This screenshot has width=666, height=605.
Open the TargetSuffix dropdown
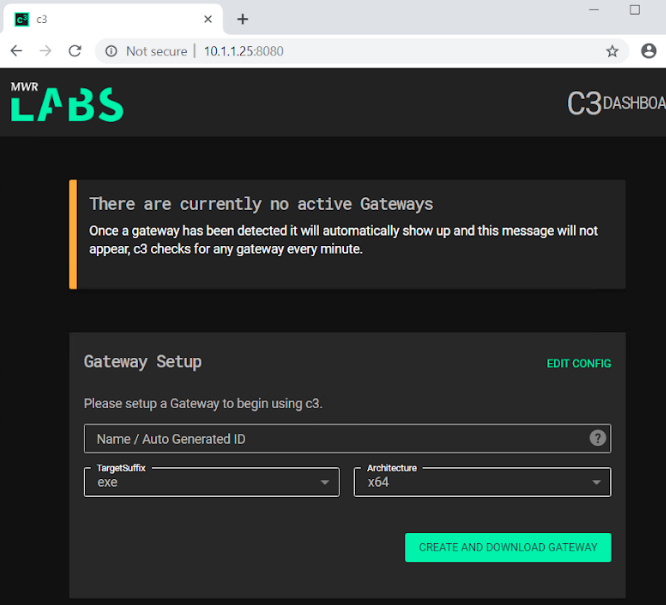[212, 482]
